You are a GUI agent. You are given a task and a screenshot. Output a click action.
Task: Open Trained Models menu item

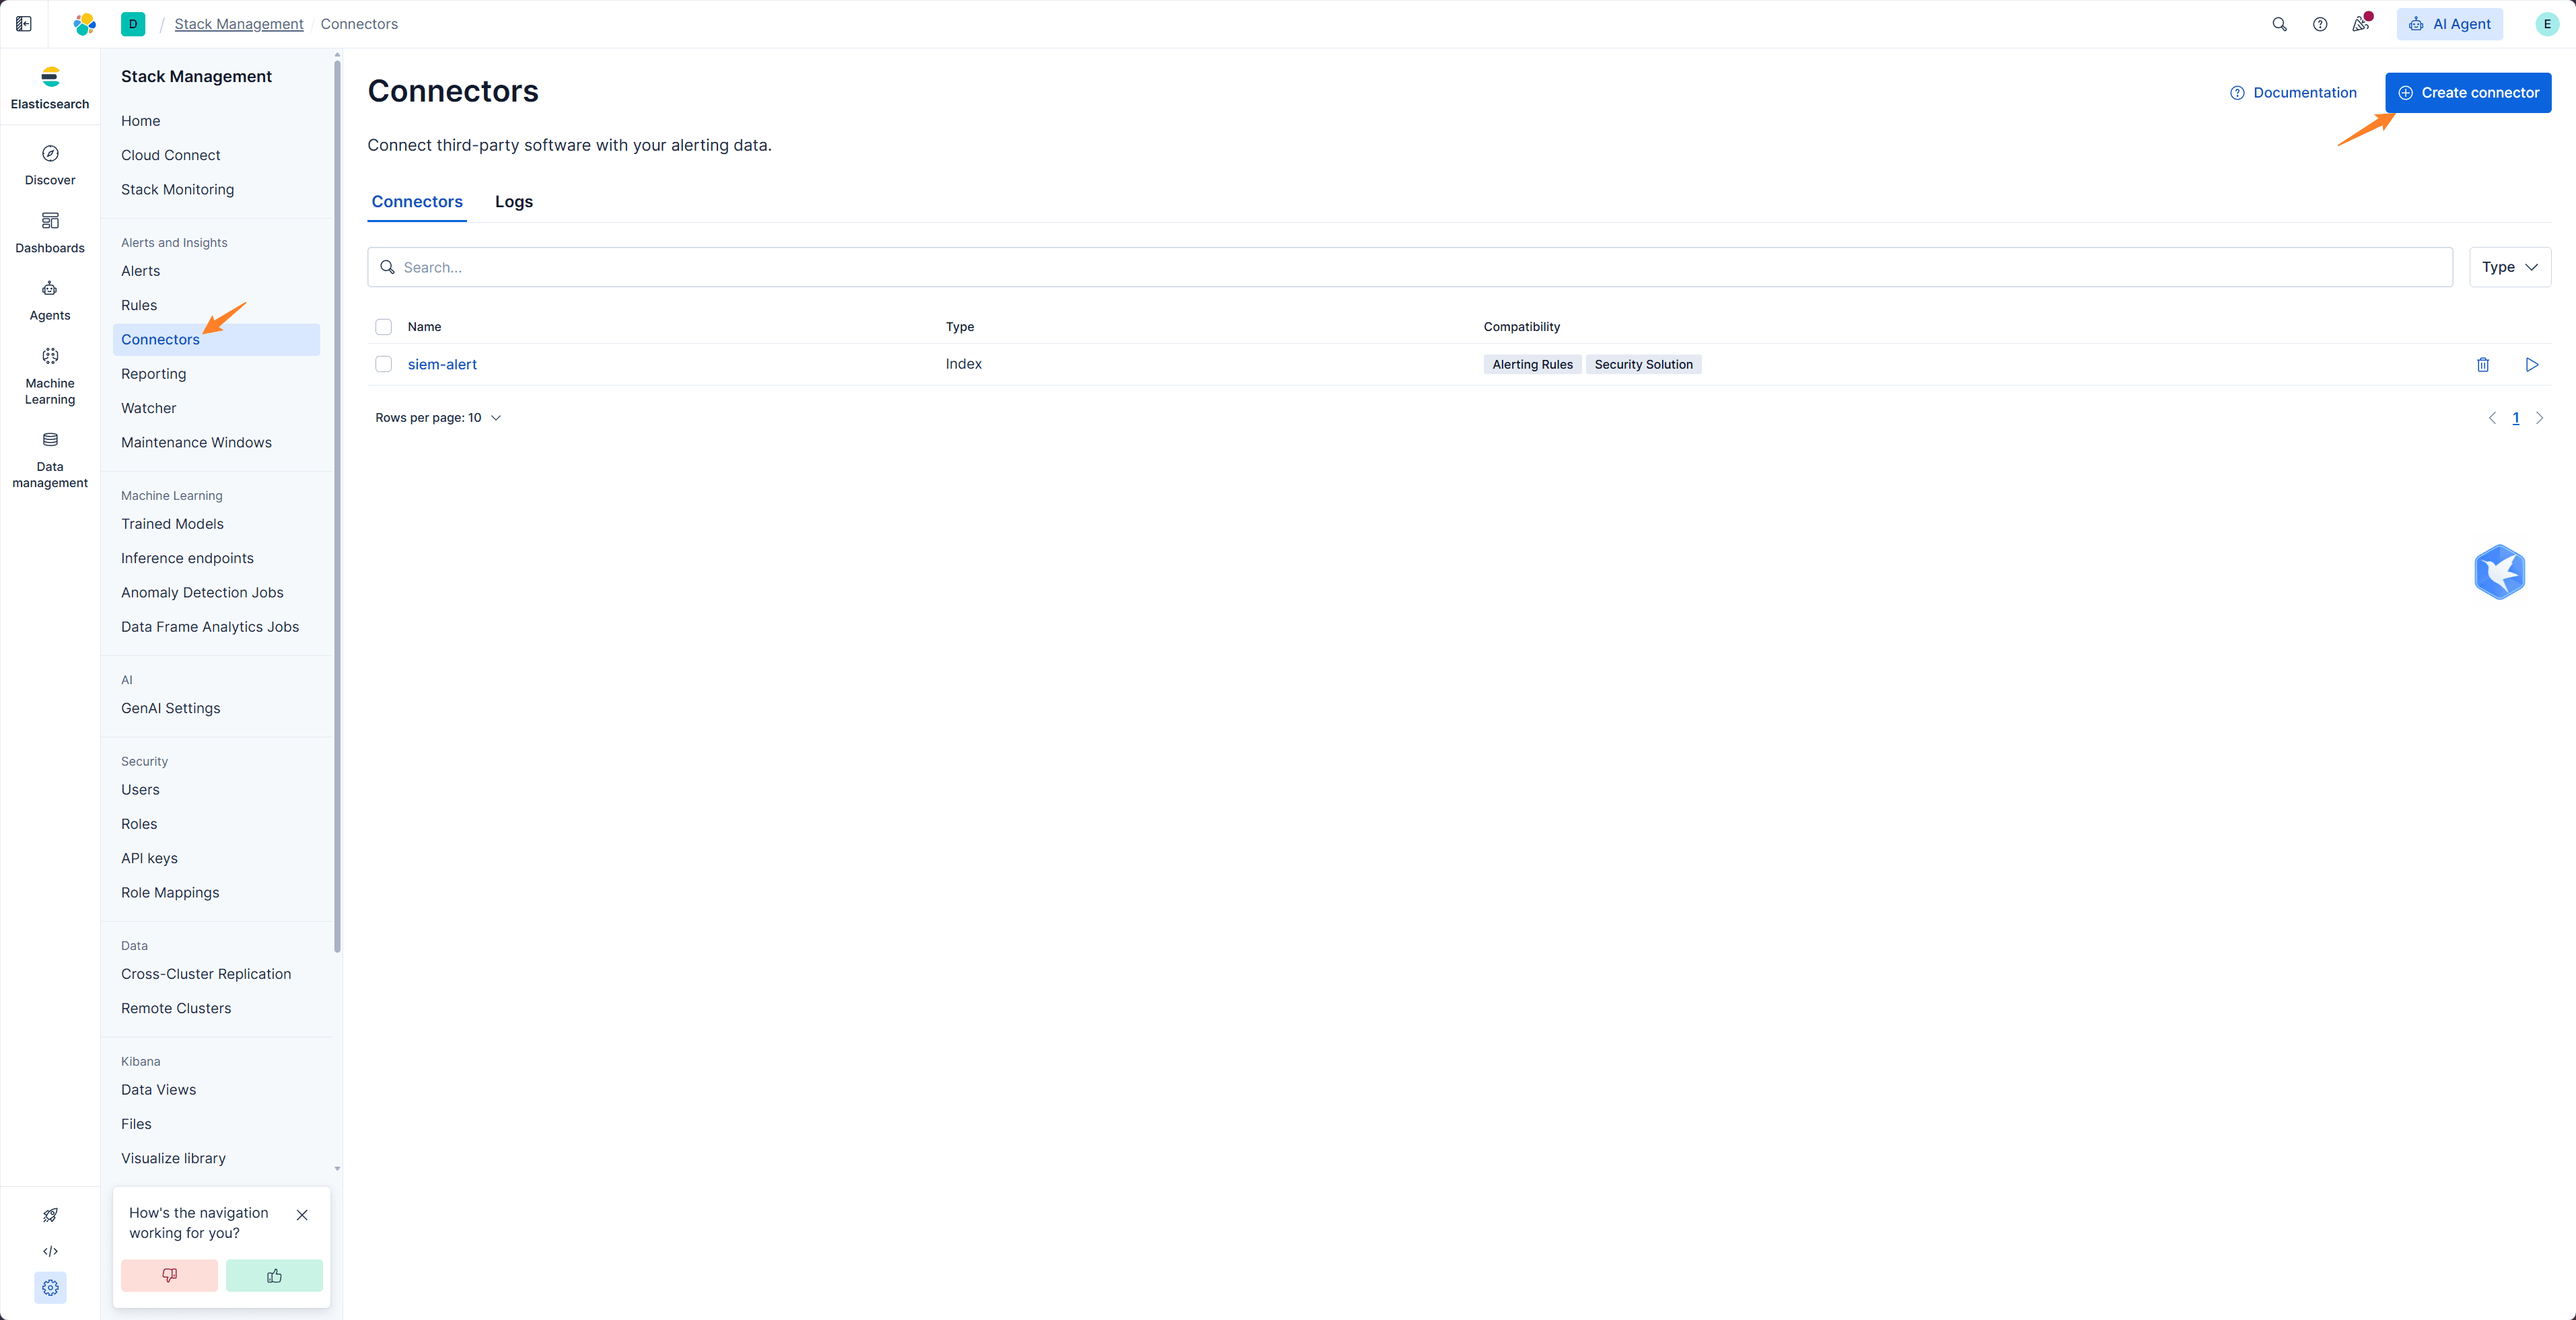click(172, 524)
